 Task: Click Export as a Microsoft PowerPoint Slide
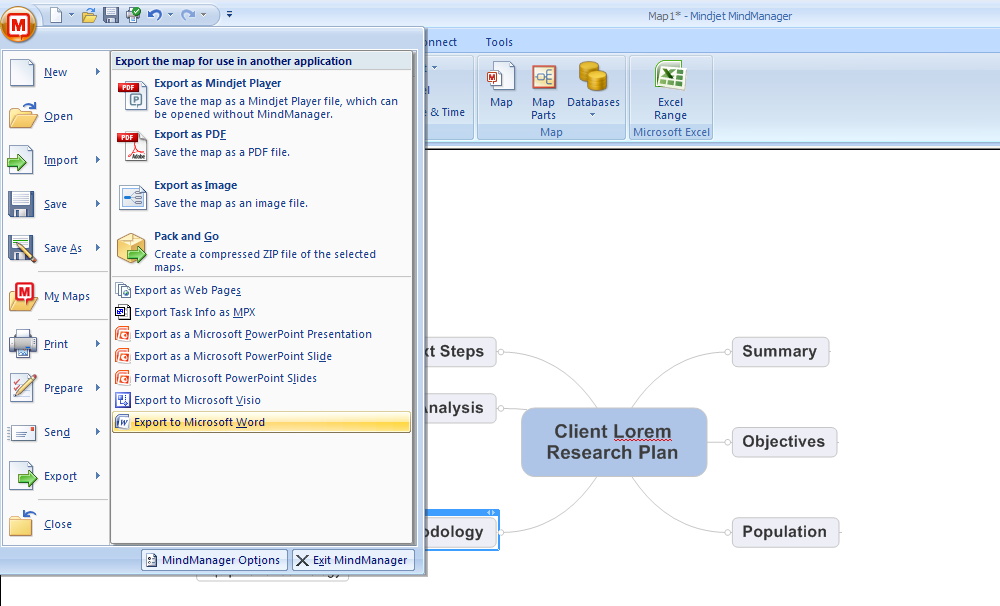(x=261, y=356)
